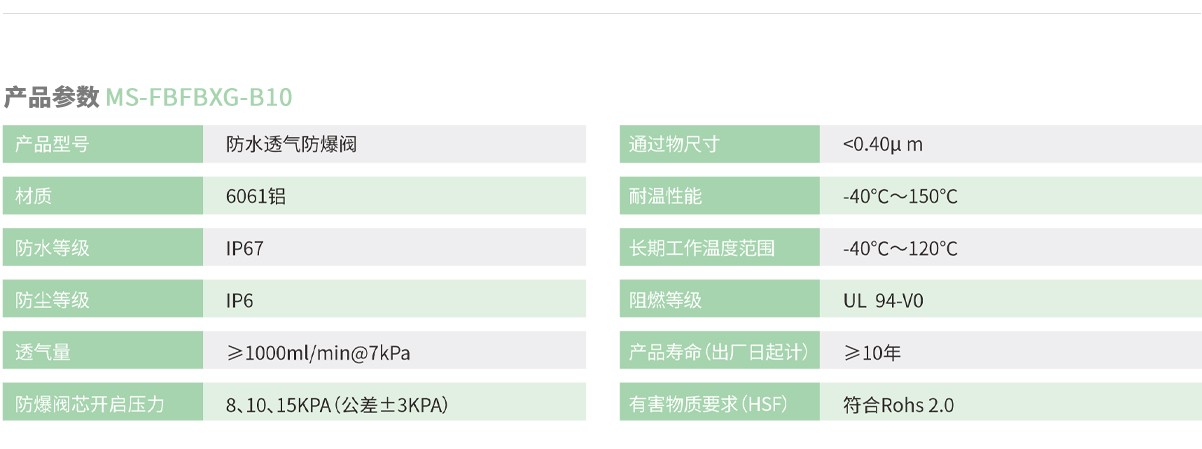Click the 符合Rohs 2.0 value cell
This screenshot has width=1202, height=449.
coord(899,404)
